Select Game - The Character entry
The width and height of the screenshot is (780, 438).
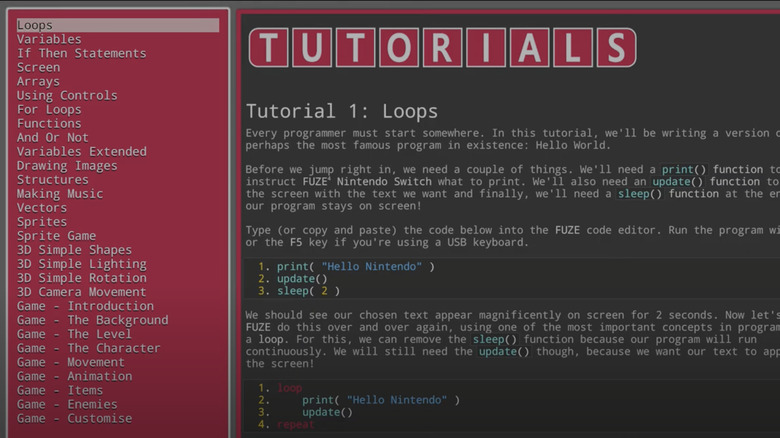coord(88,348)
